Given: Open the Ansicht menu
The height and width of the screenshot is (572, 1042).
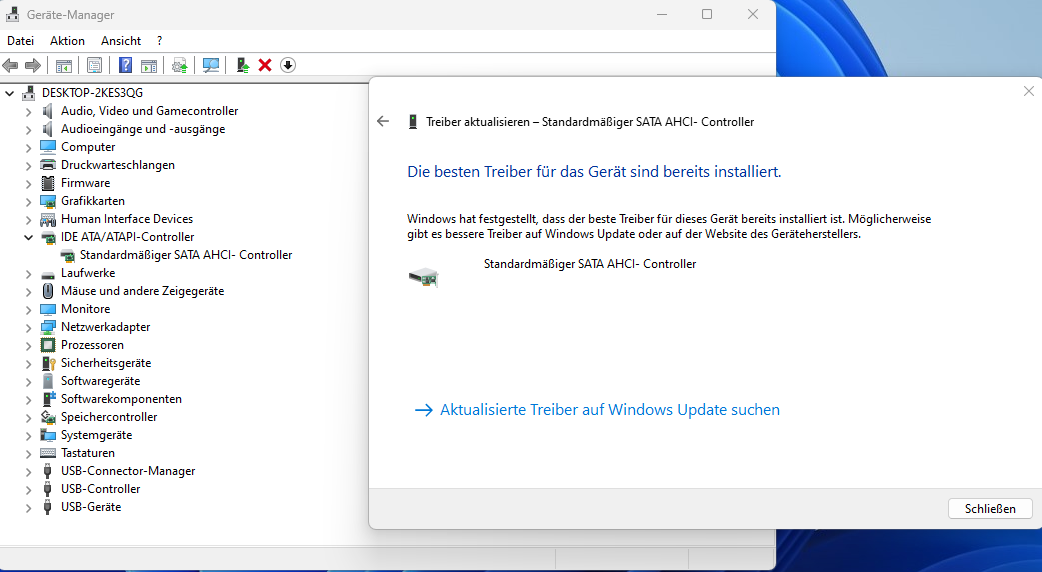Looking at the screenshot, I should point(121,41).
